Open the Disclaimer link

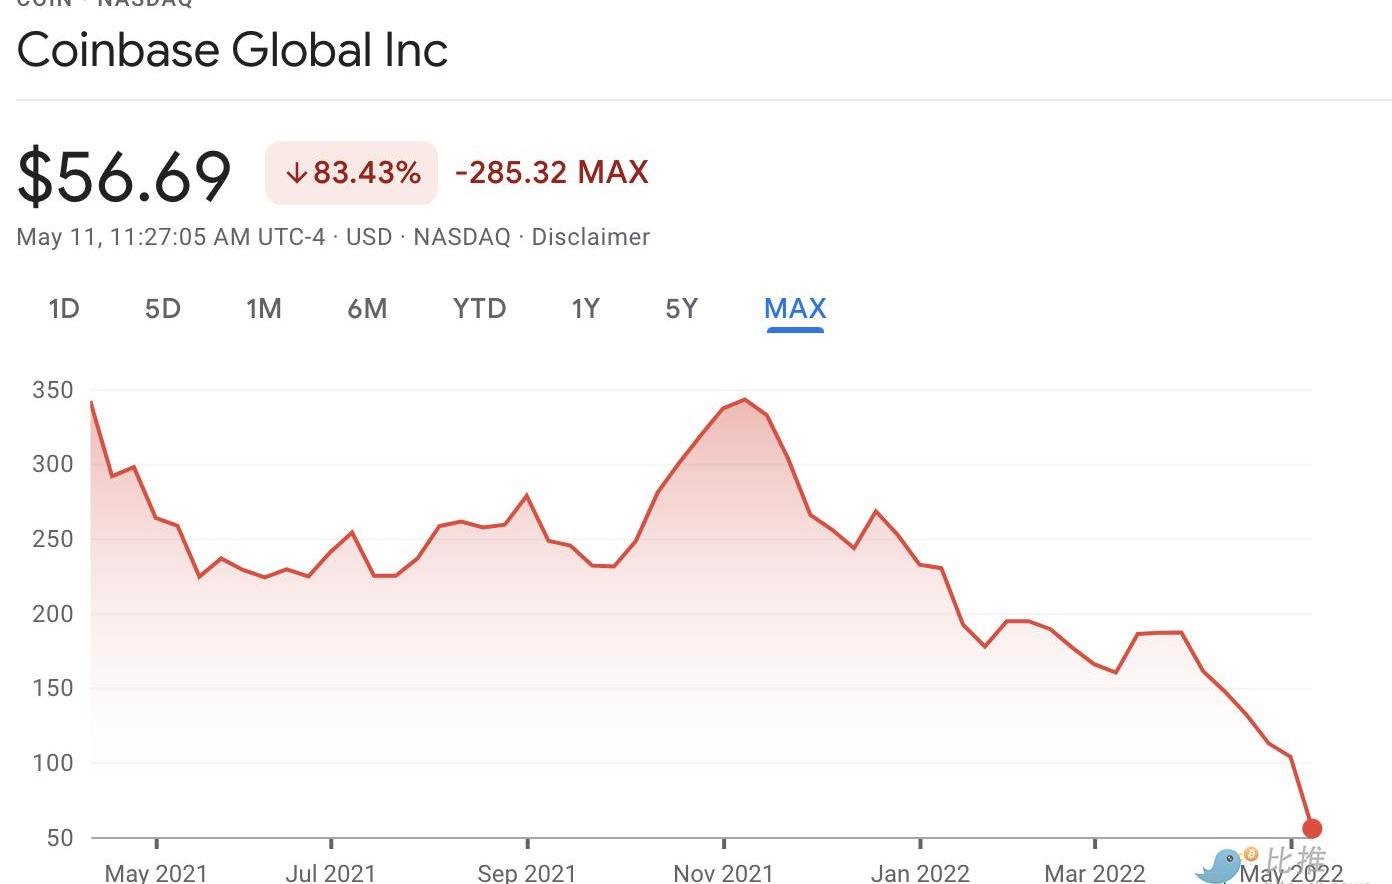tap(590, 237)
